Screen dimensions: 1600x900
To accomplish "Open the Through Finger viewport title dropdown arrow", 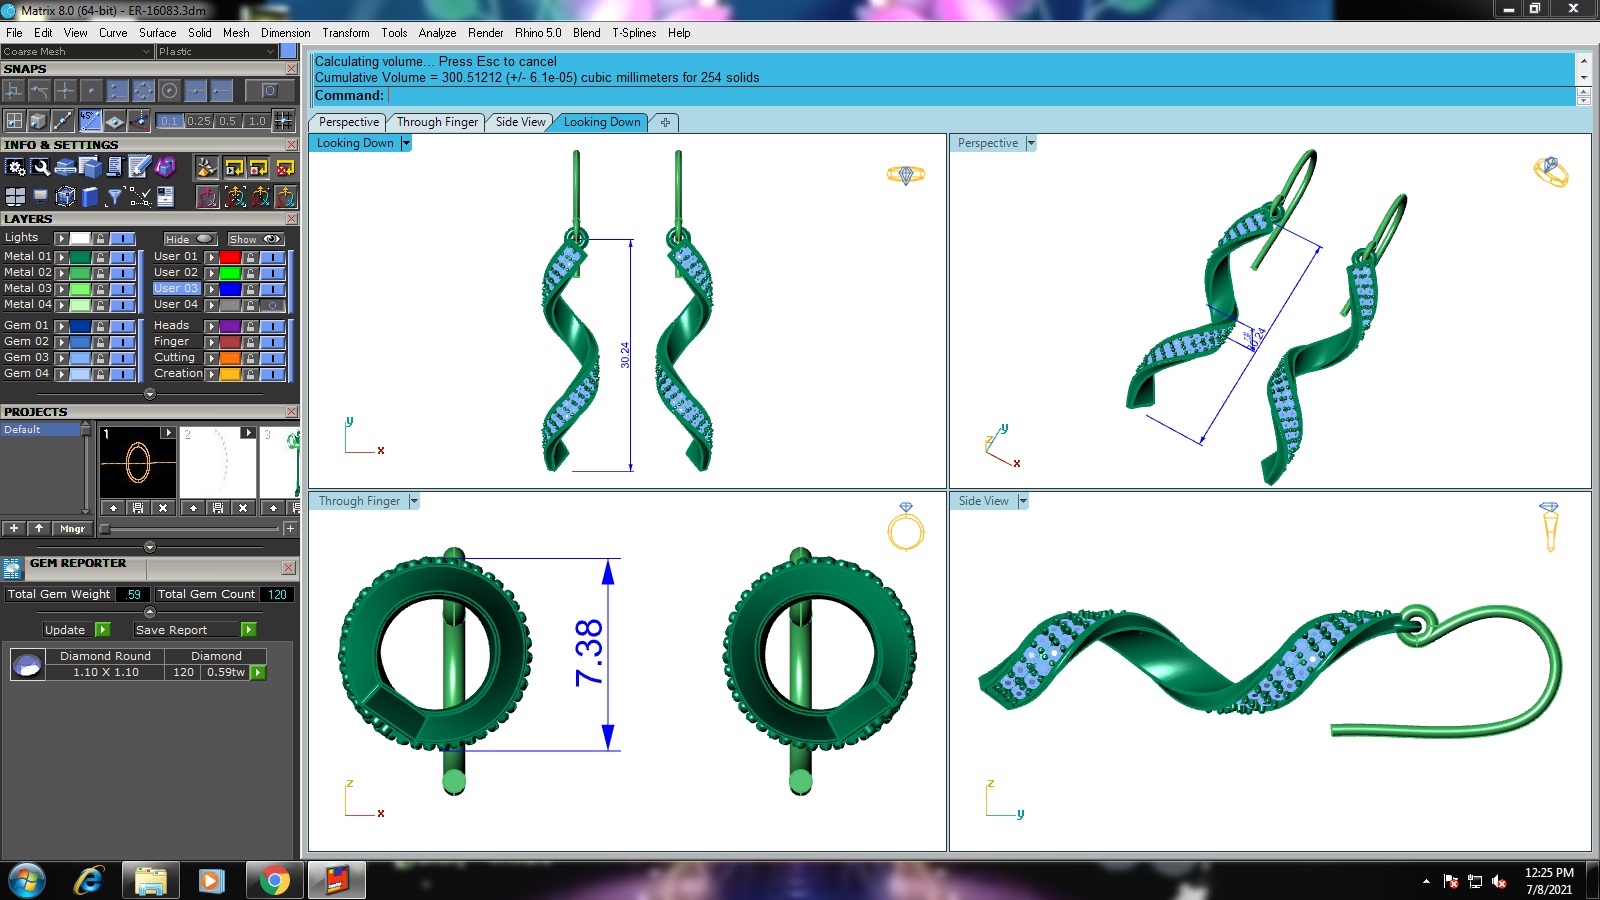I will point(414,501).
